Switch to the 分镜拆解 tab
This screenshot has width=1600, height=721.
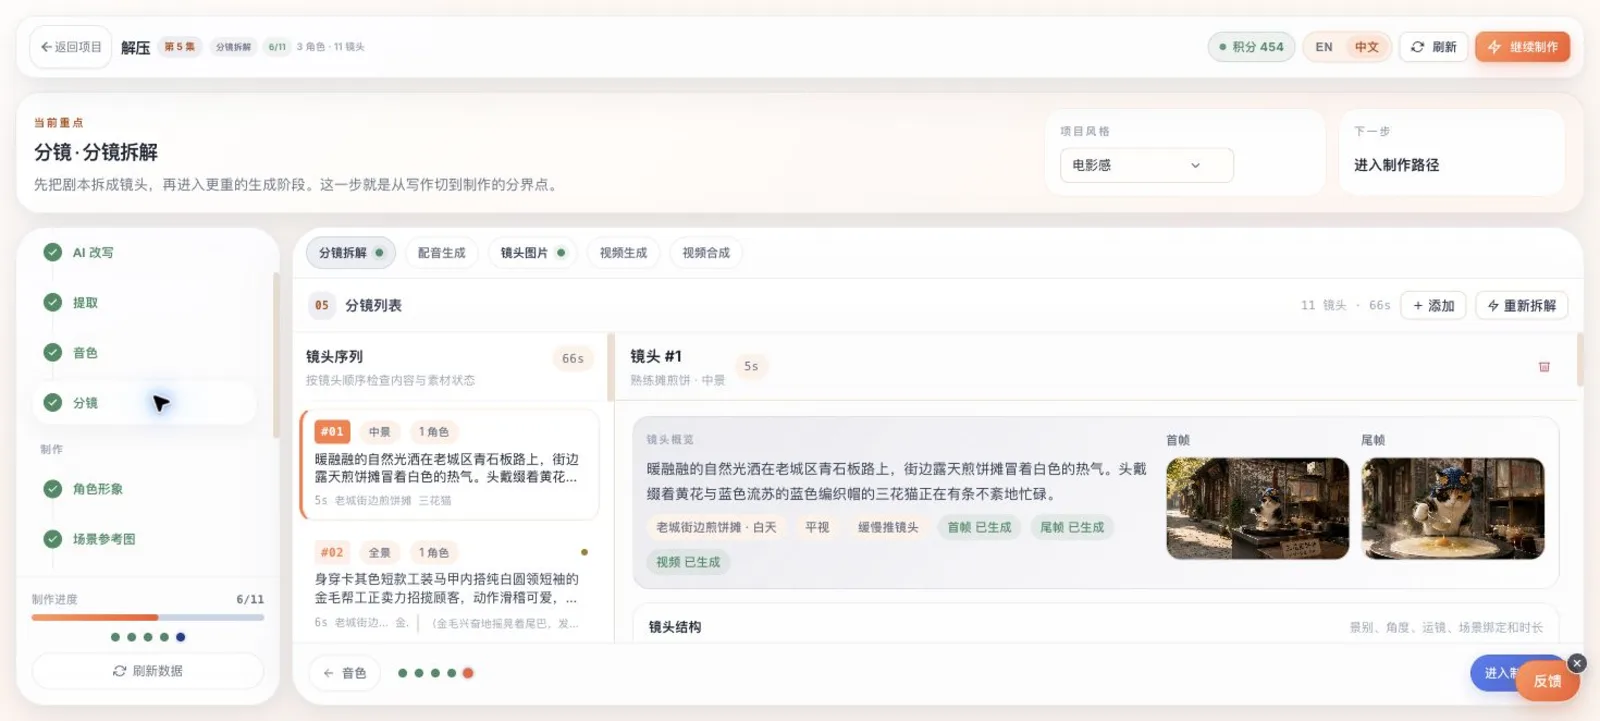[351, 253]
